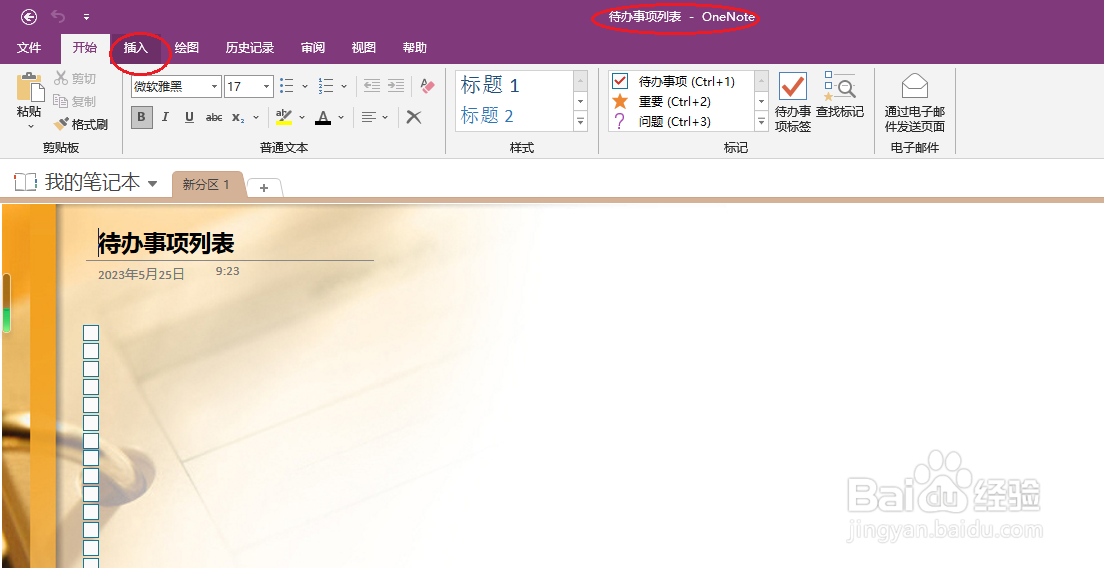This screenshot has width=1104, height=568.
Task: Switch to the 审阅 tab
Action: [313, 48]
